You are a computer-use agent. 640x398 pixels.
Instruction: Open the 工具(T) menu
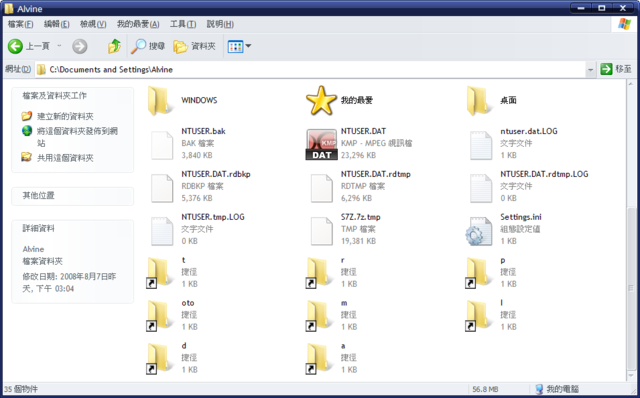pyautogui.click(x=183, y=24)
